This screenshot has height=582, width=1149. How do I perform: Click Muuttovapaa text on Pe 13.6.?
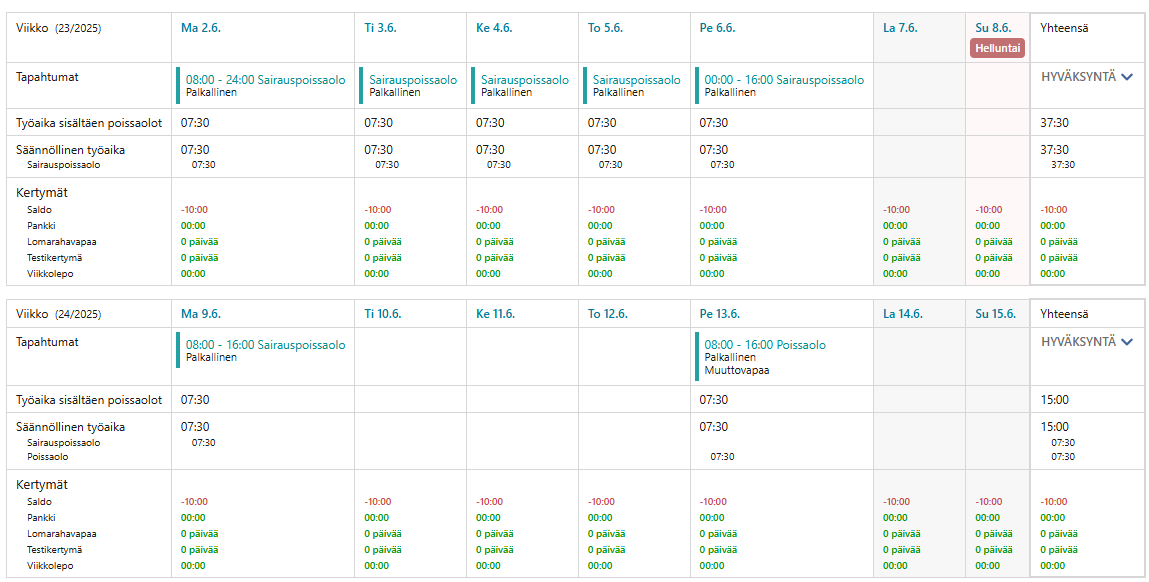pyautogui.click(x=736, y=370)
